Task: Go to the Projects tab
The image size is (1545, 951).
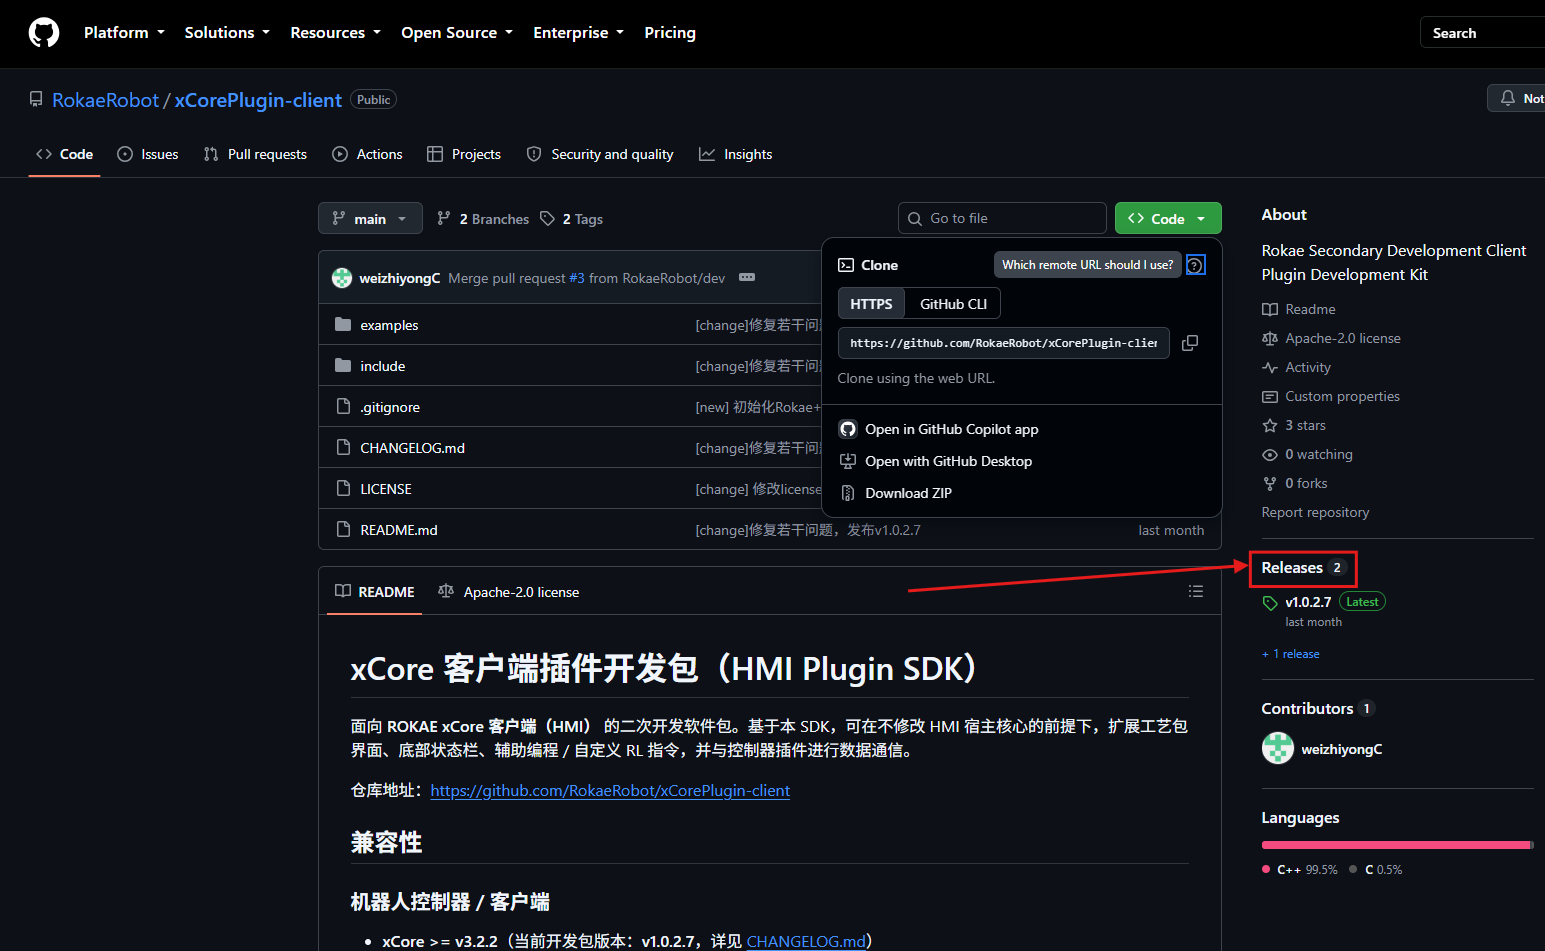Action: pyautogui.click(x=464, y=154)
